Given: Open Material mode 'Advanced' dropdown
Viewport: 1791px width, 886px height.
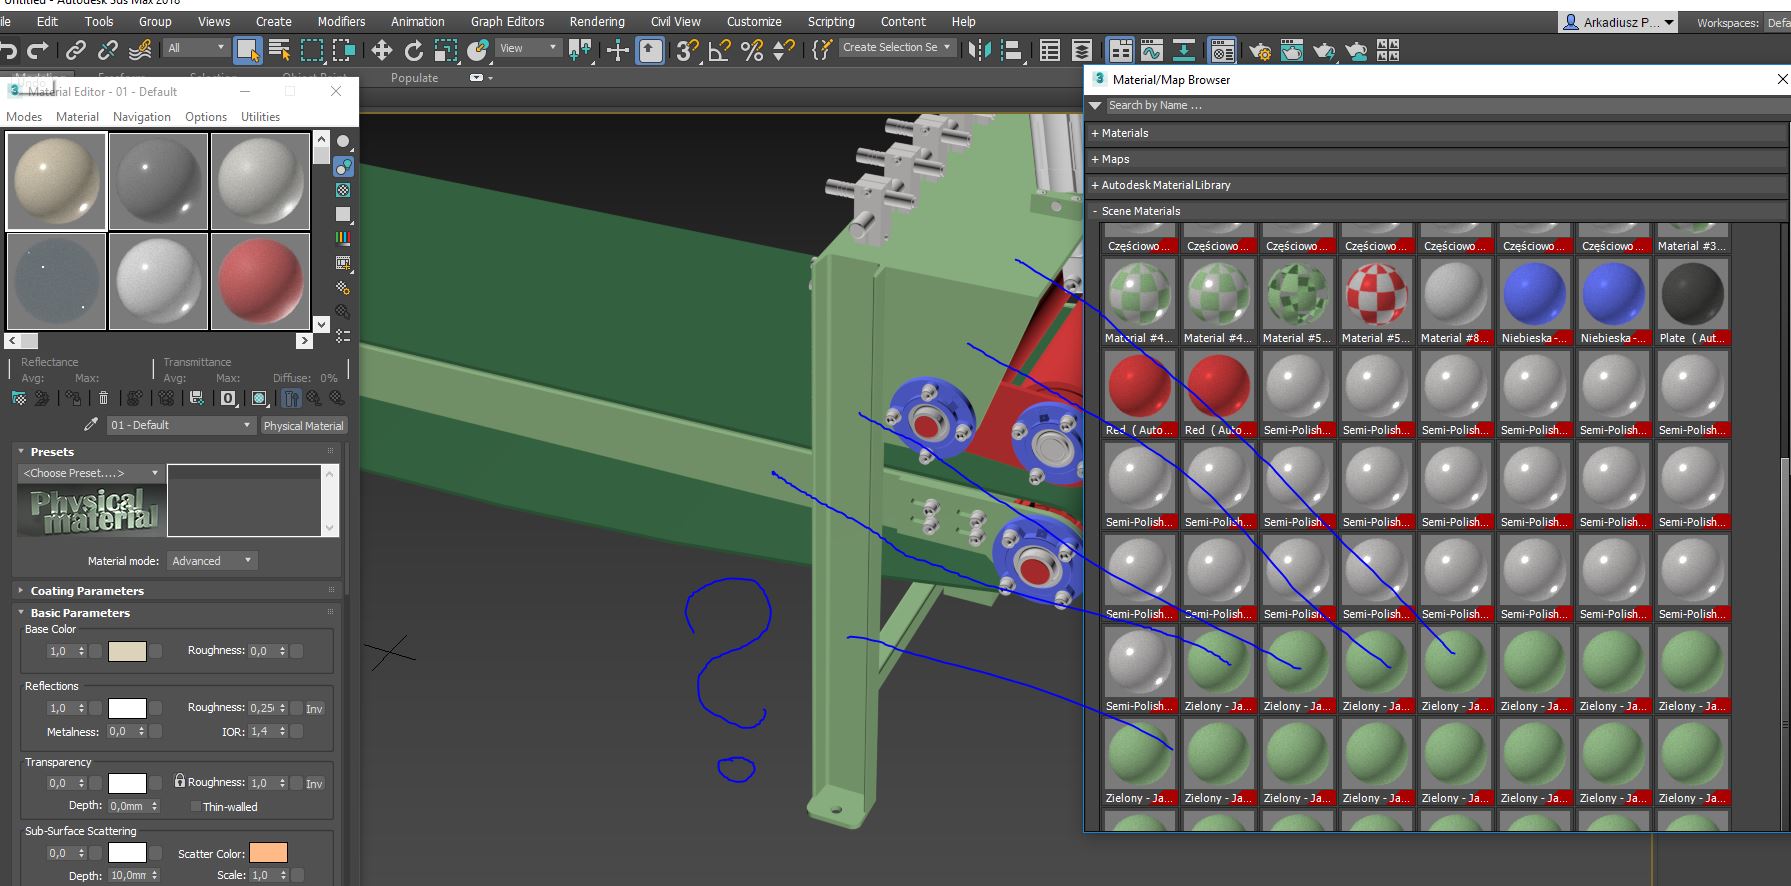Looking at the screenshot, I should 212,561.
